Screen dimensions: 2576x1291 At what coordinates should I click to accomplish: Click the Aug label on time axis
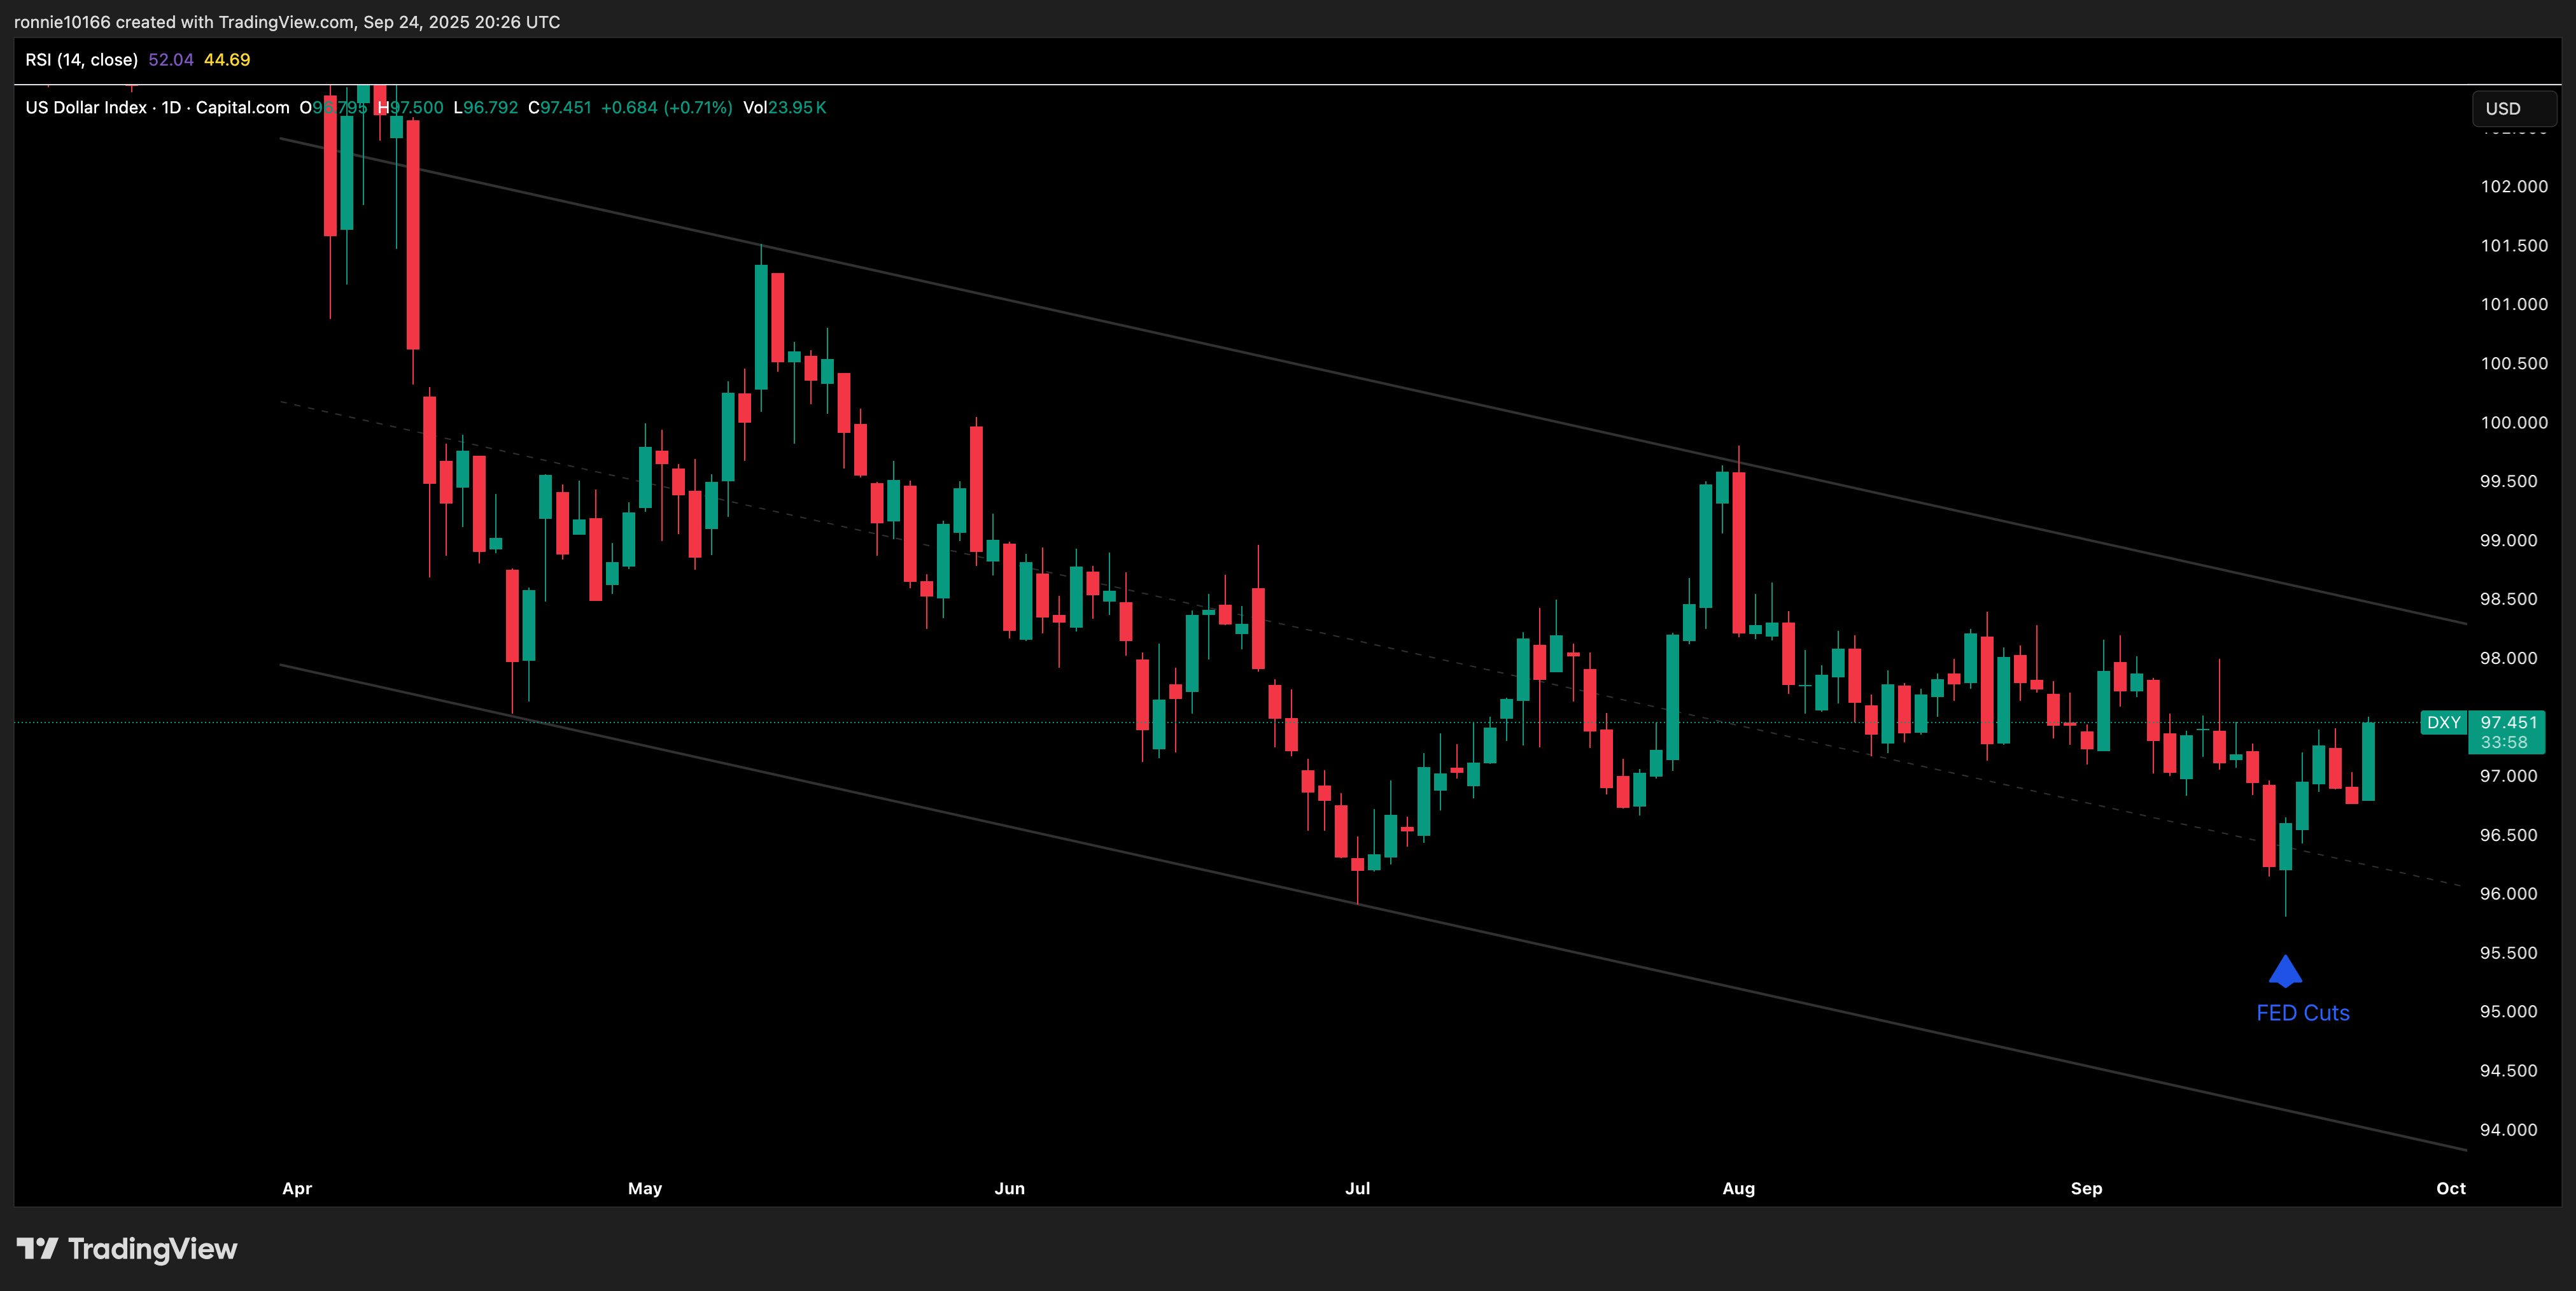pyautogui.click(x=1738, y=1188)
